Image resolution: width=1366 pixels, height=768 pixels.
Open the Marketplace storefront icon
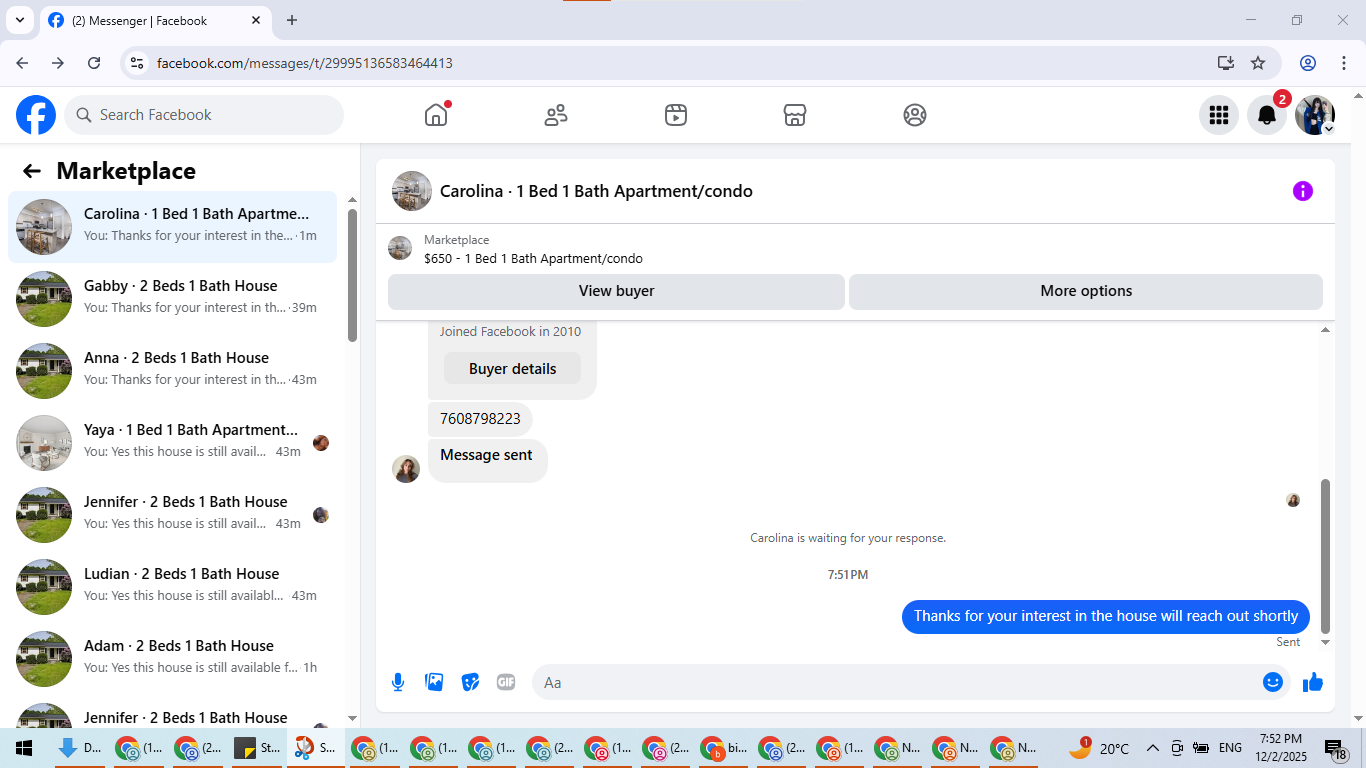point(795,115)
